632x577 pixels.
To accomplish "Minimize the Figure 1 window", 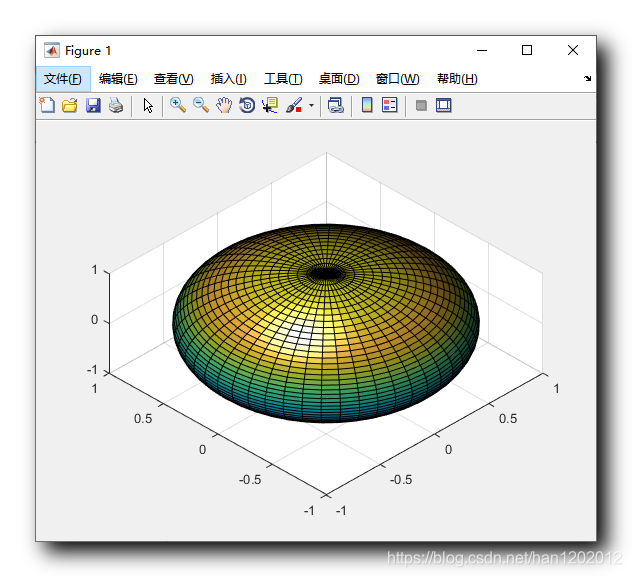I will coord(482,50).
